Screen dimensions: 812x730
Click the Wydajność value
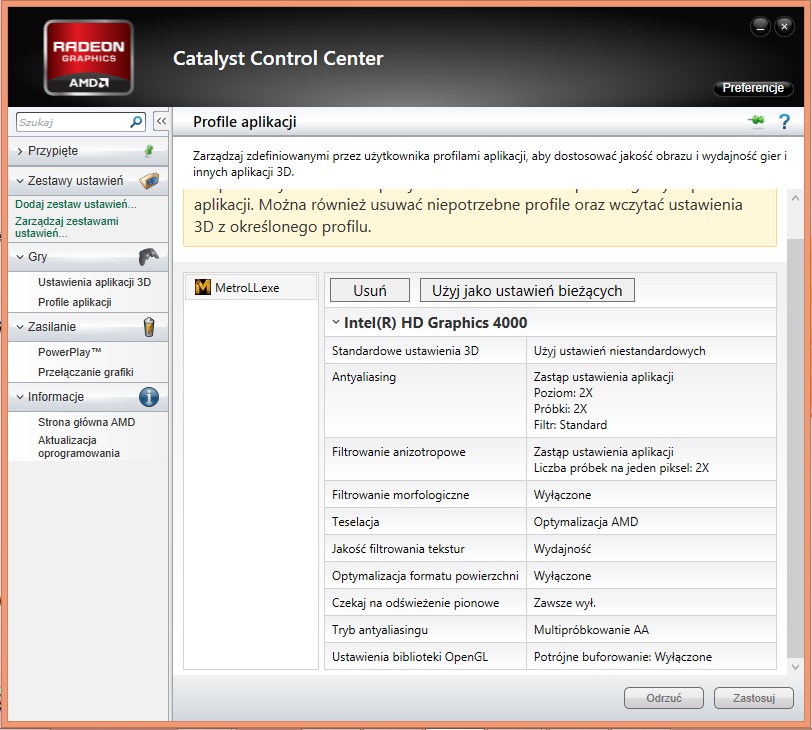[x=562, y=549]
